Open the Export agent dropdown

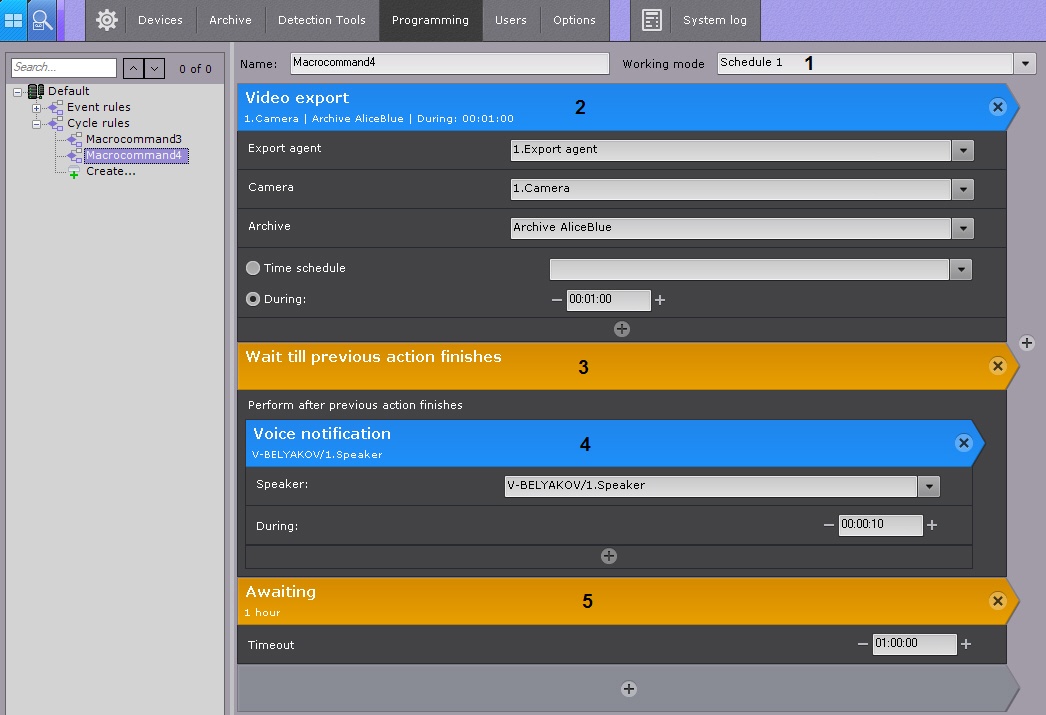(x=962, y=150)
